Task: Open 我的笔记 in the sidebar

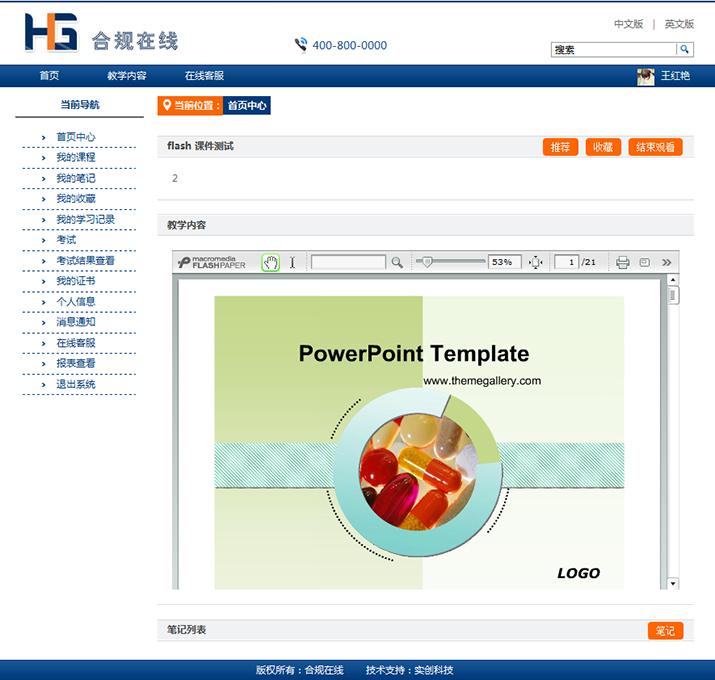Action: coord(76,178)
